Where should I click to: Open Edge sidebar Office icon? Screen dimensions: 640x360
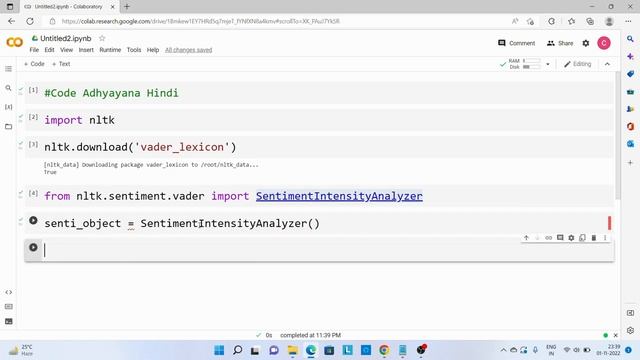click(630, 127)
